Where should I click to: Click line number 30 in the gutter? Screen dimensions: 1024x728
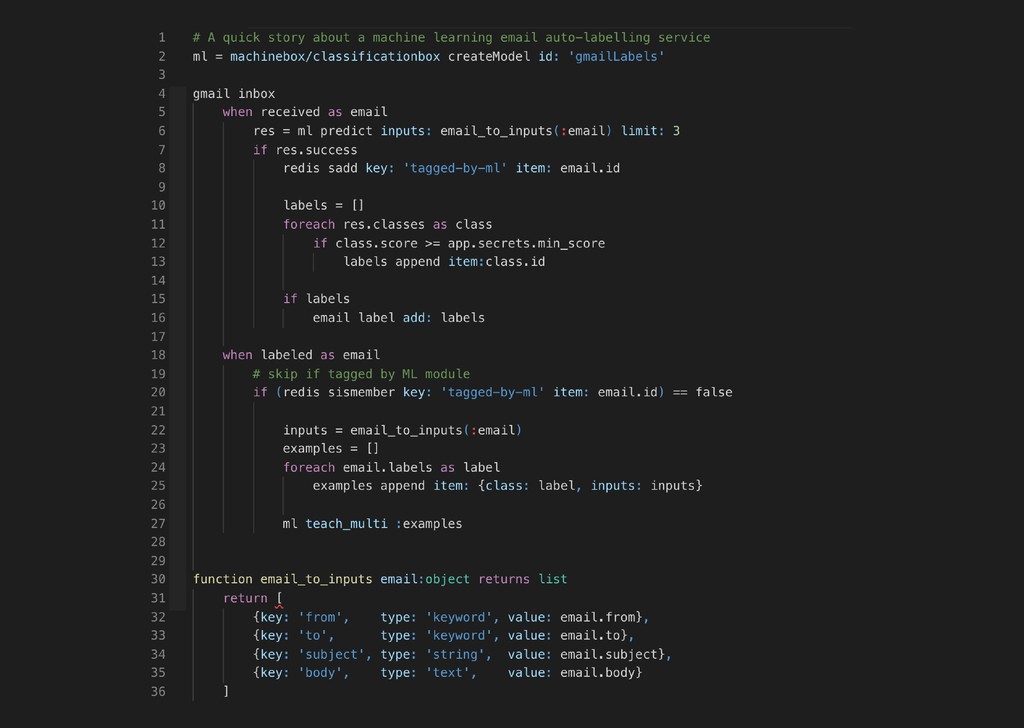click(x=158, y=579)
